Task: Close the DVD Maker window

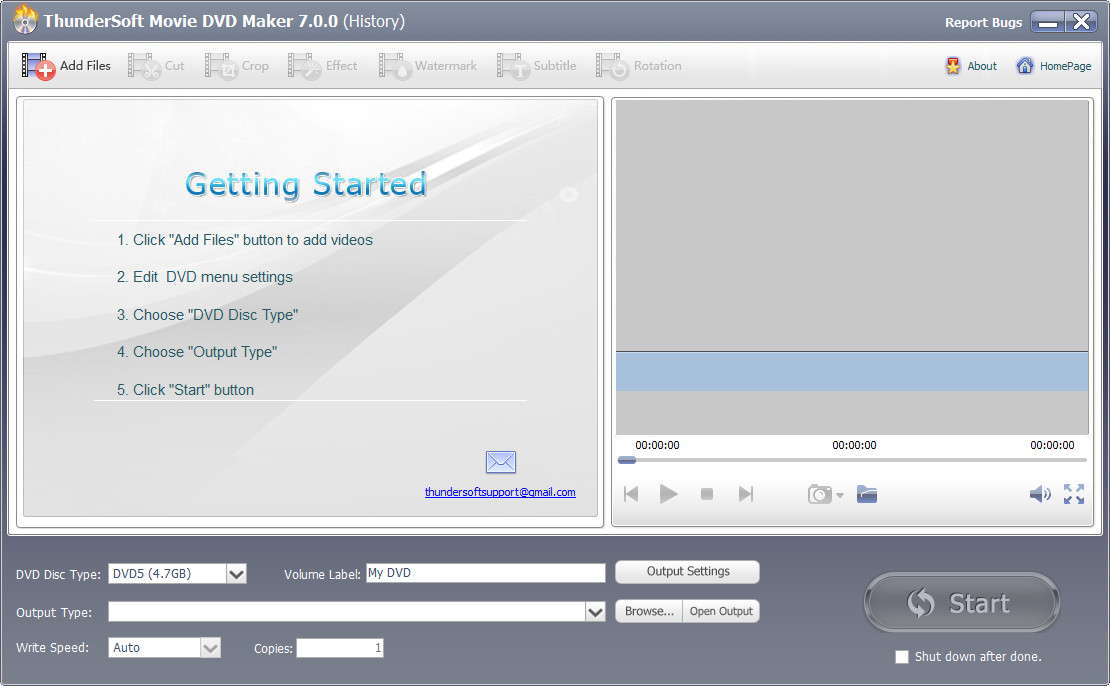Action: coord(1082,22)
